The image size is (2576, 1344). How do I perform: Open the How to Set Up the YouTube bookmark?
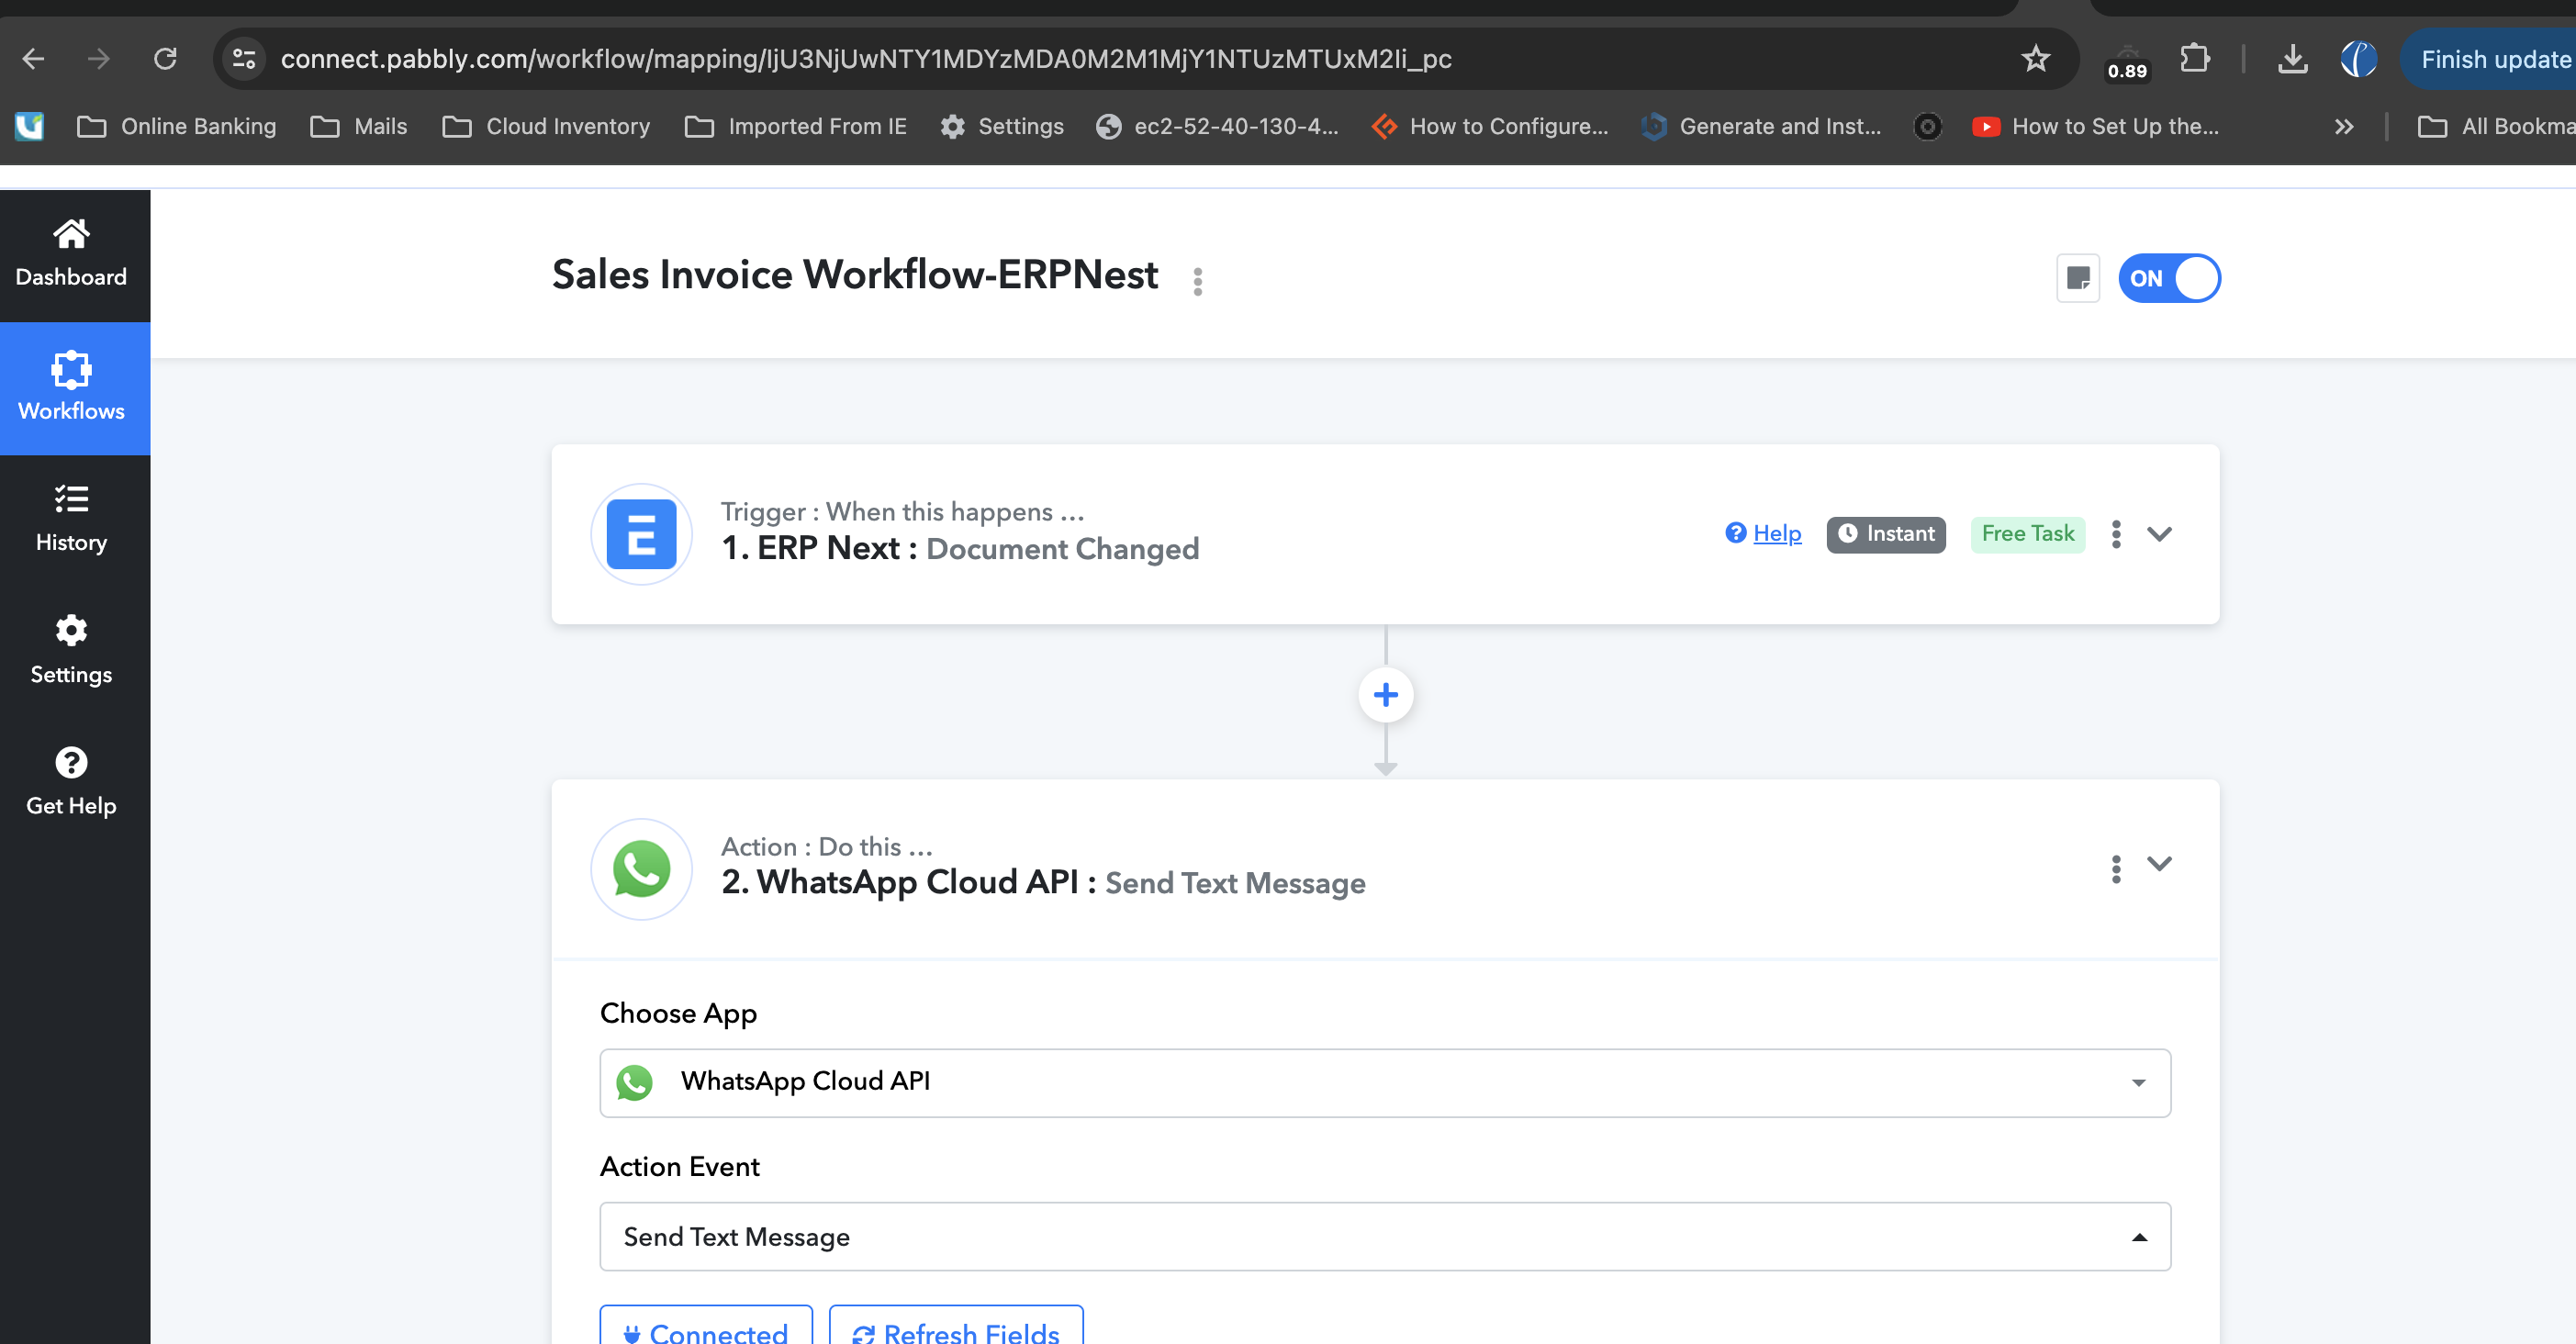[x=2096, y=126]
